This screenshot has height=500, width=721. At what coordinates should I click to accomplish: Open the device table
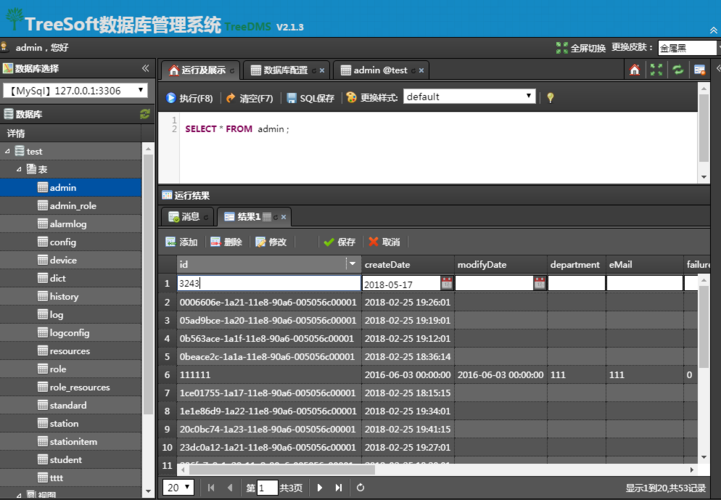(x=71, y=260)
